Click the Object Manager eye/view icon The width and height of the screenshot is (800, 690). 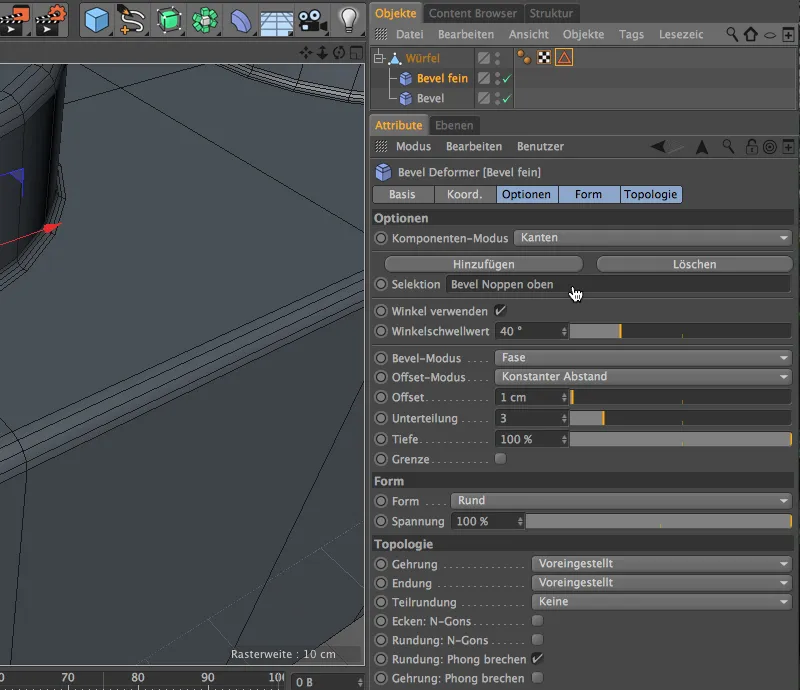coord(770,35)
